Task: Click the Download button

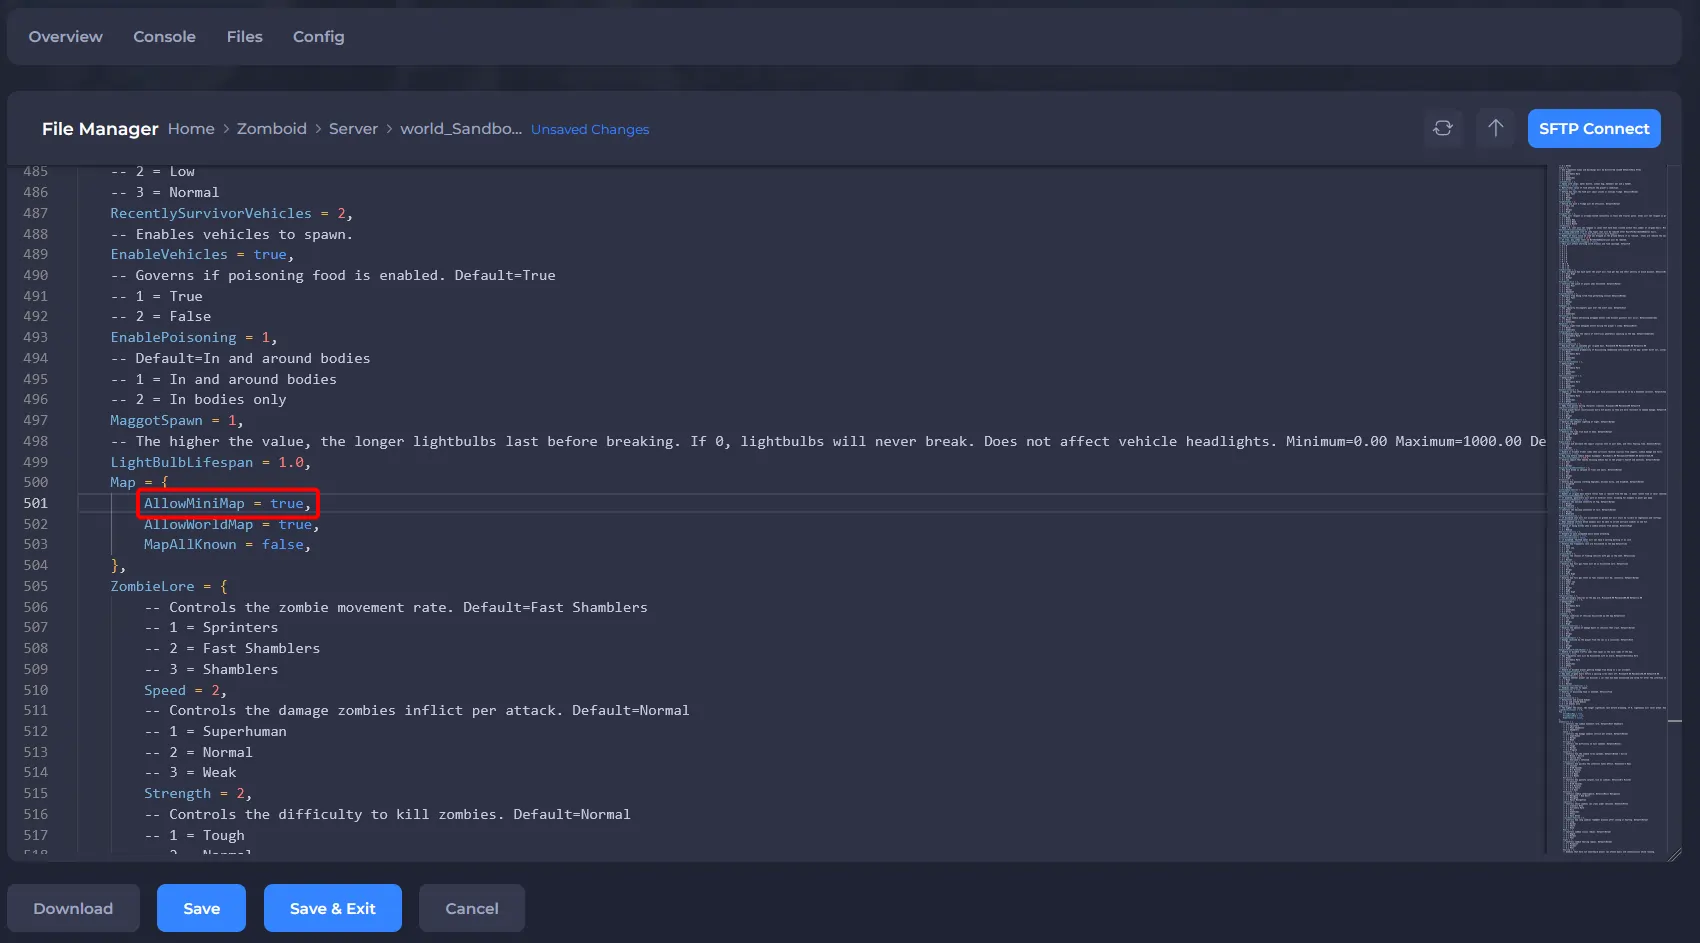Action: tap(73, 908)
